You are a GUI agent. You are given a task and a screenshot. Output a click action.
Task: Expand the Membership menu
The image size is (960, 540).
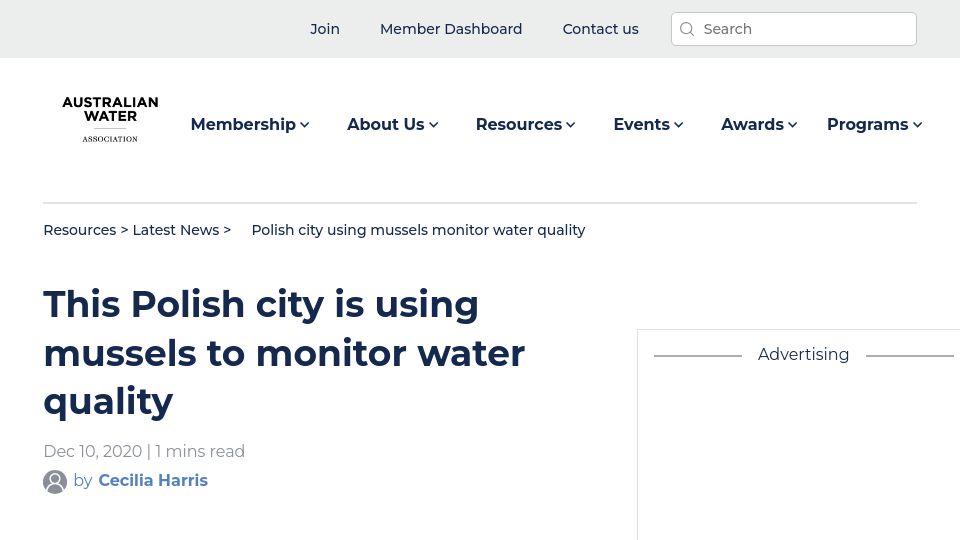tap(250, 124)
